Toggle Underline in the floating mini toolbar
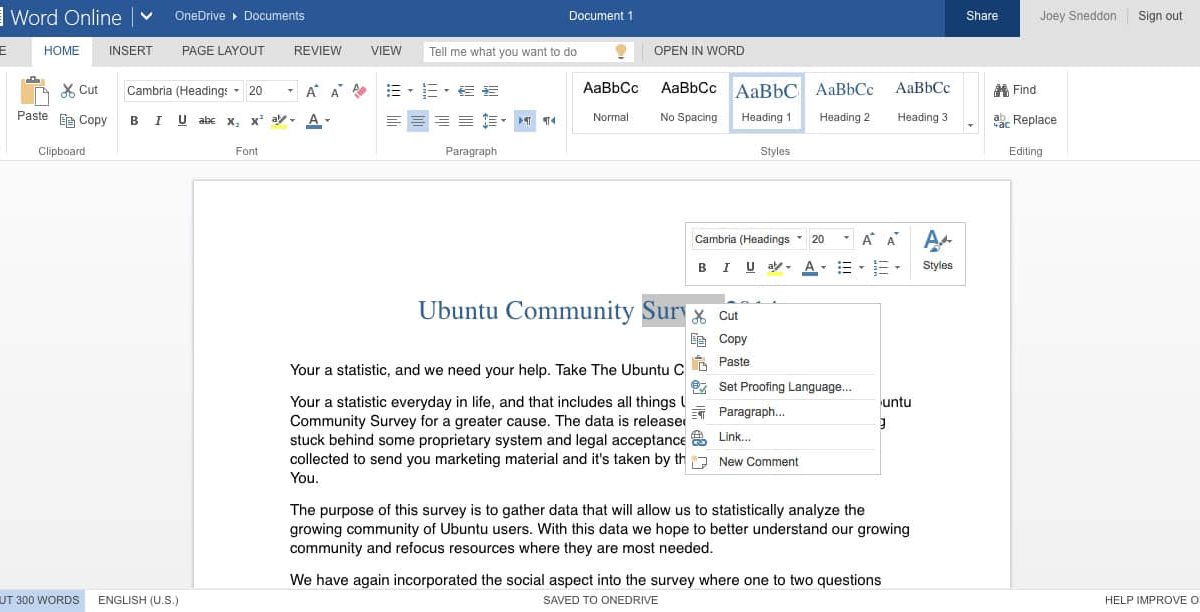The image size is (1200, 612). 750,268
